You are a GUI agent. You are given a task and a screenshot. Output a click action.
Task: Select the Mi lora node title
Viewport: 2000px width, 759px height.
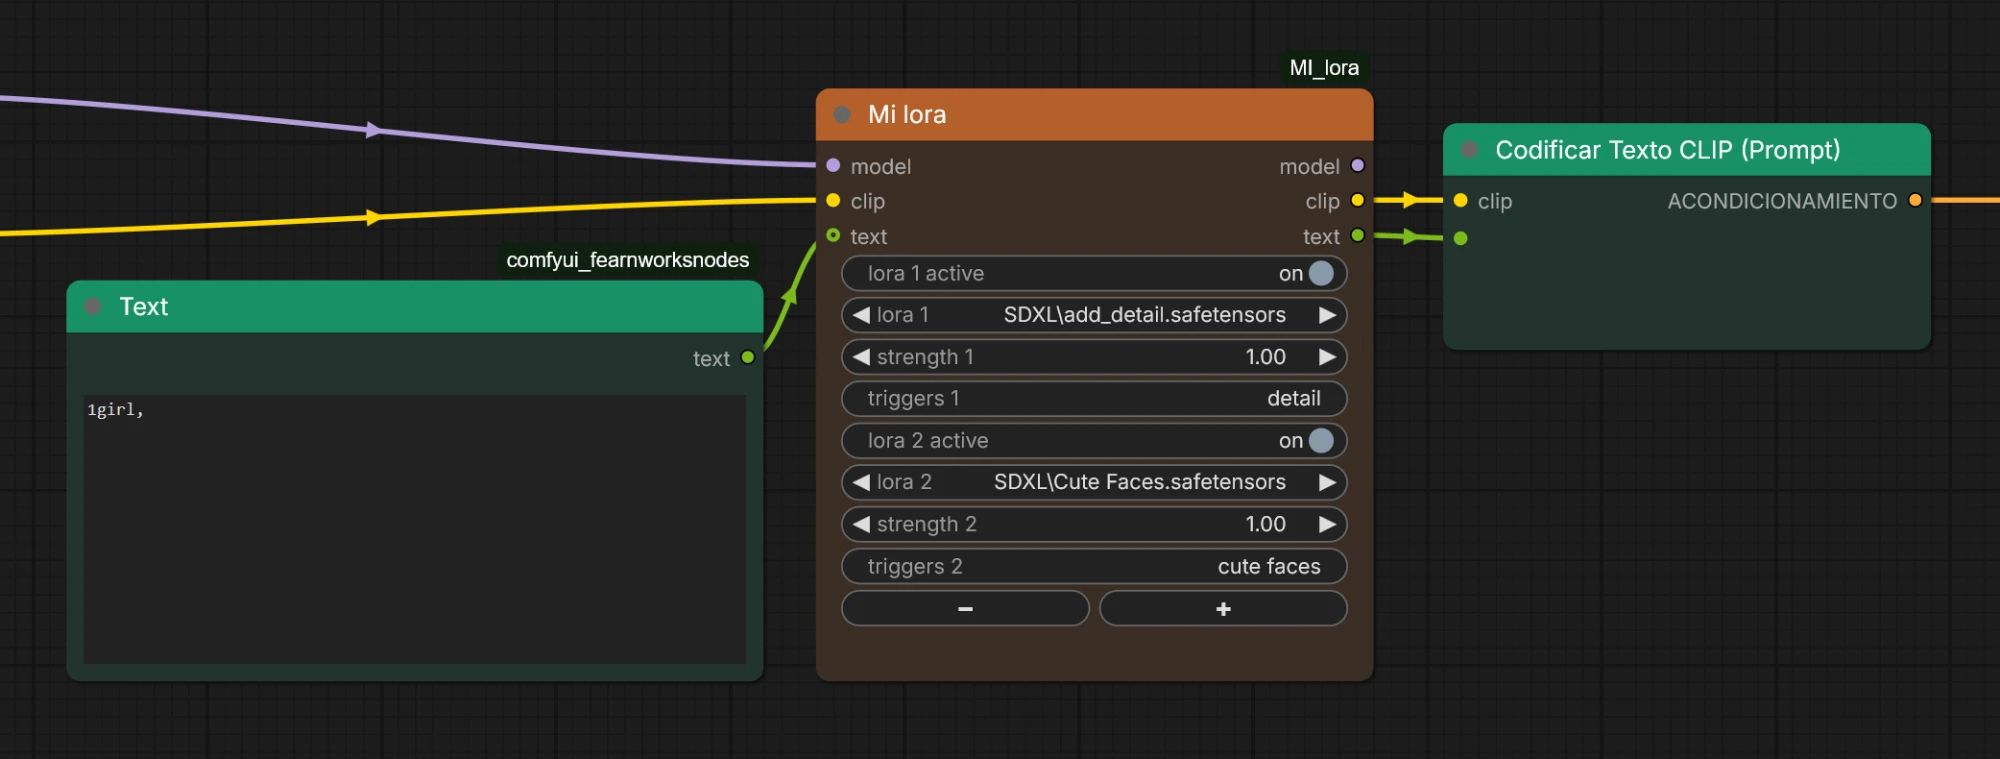[x=907, y=115]
